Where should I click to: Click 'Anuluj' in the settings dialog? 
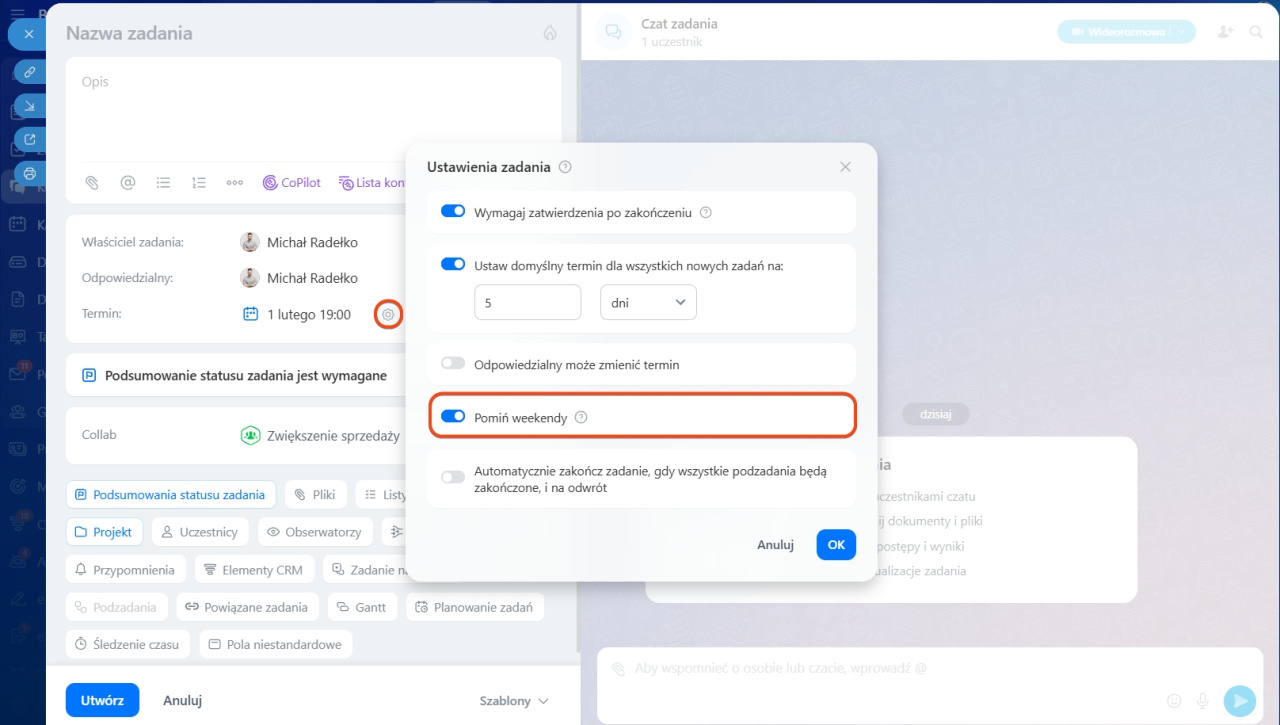pyautogui.click(x=775, y=545)
